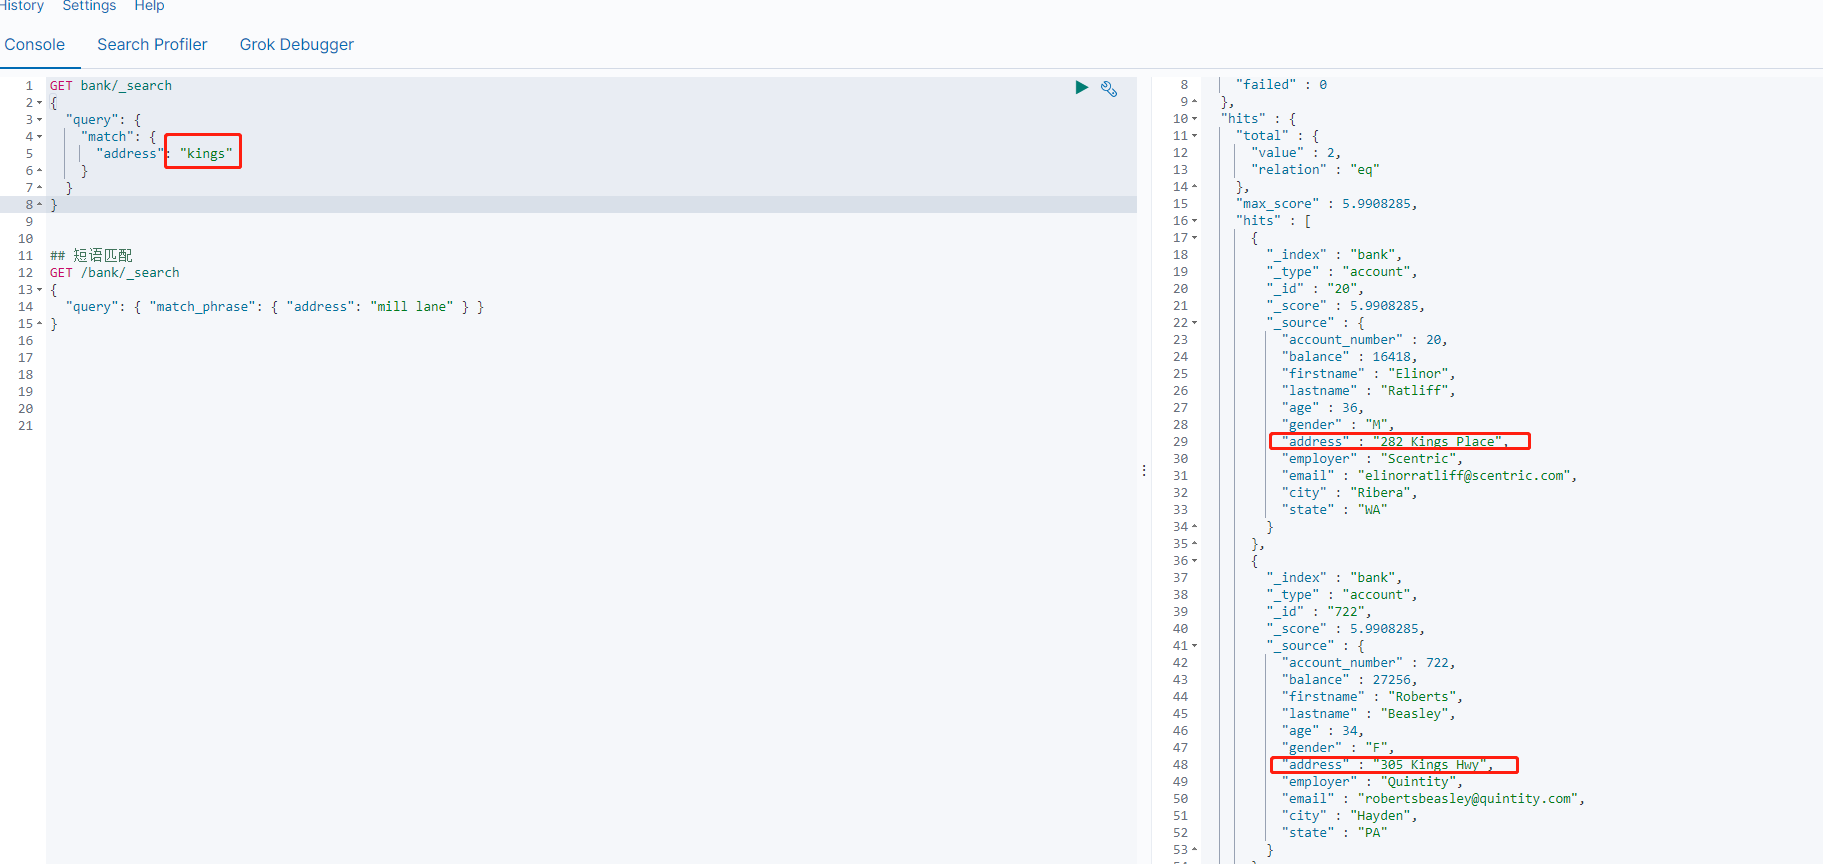This screenshot has height=864, width=1823.
Task: Click the pane resize handle between editor and output
Action: click(x=1144, y=470)
